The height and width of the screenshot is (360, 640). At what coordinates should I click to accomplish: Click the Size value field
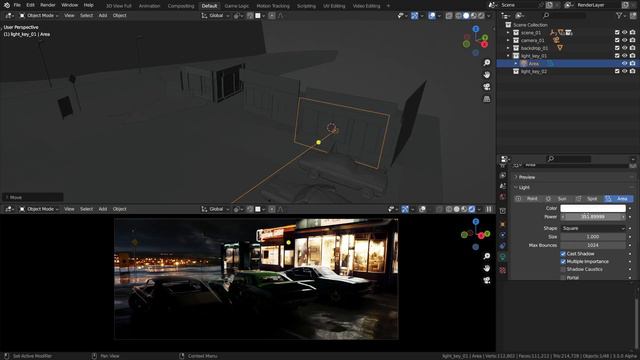593,237
